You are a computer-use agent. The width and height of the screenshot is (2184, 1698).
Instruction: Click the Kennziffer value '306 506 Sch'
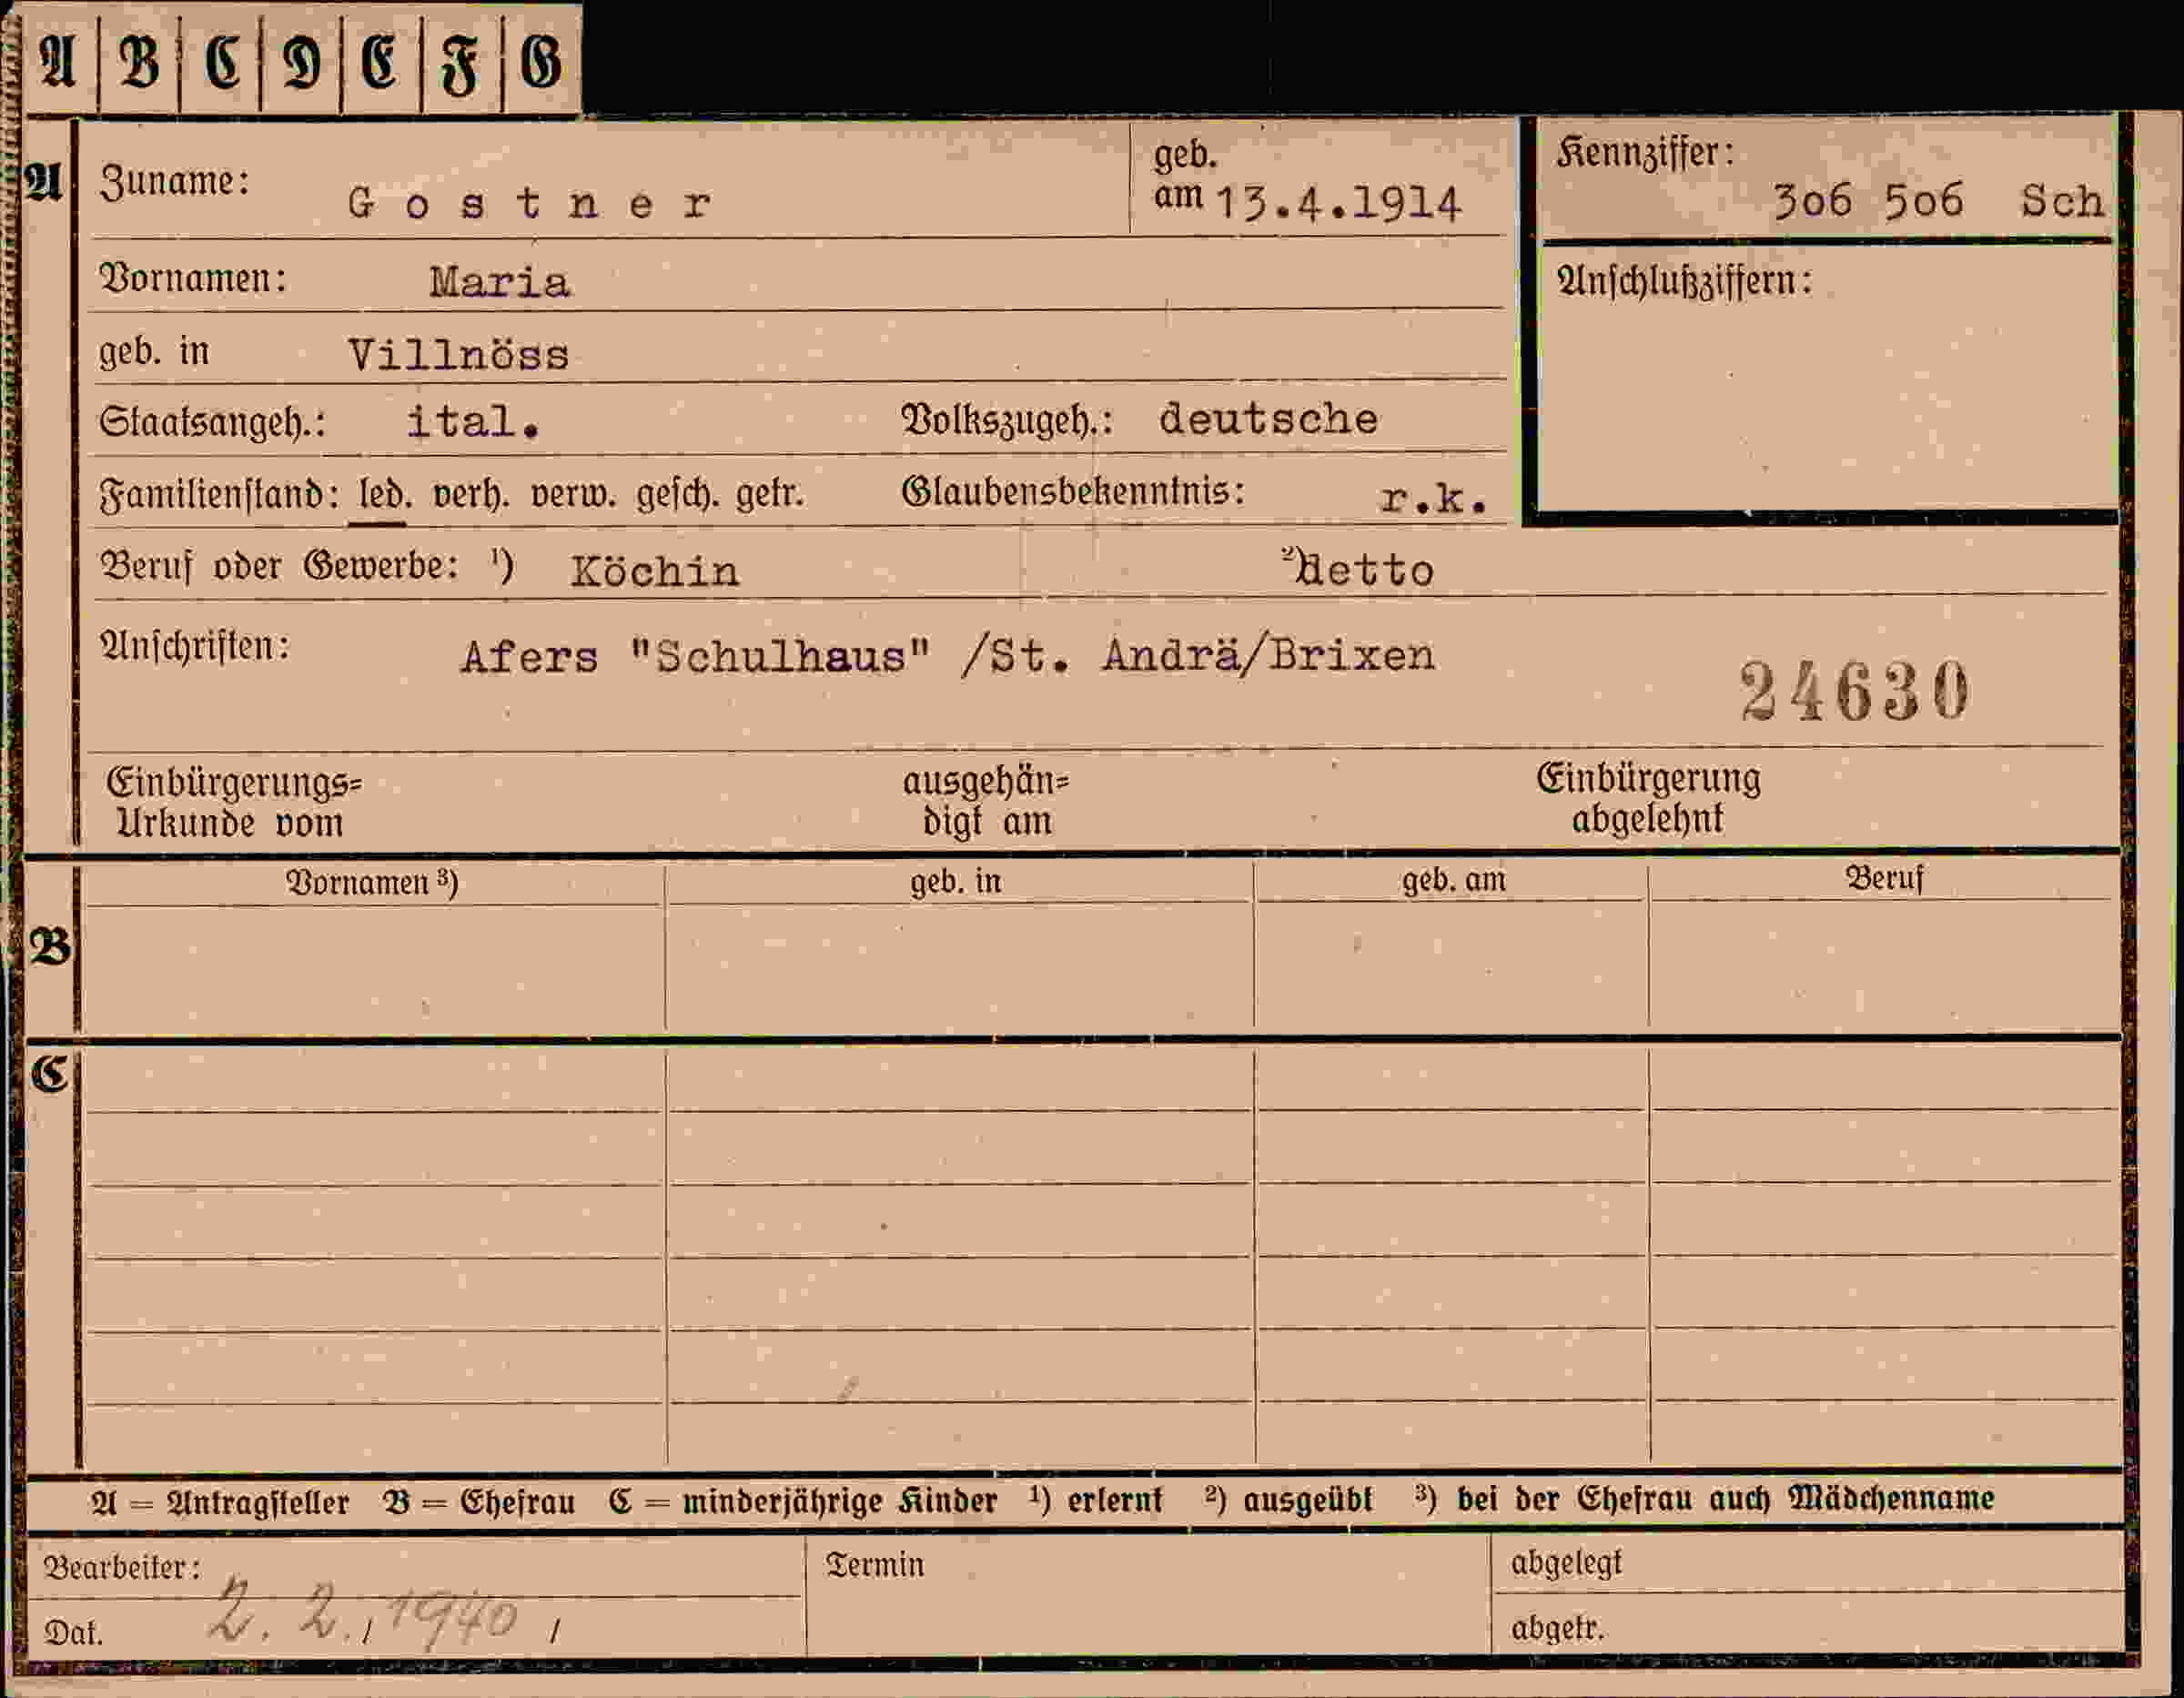click(x=1939, y=201)
